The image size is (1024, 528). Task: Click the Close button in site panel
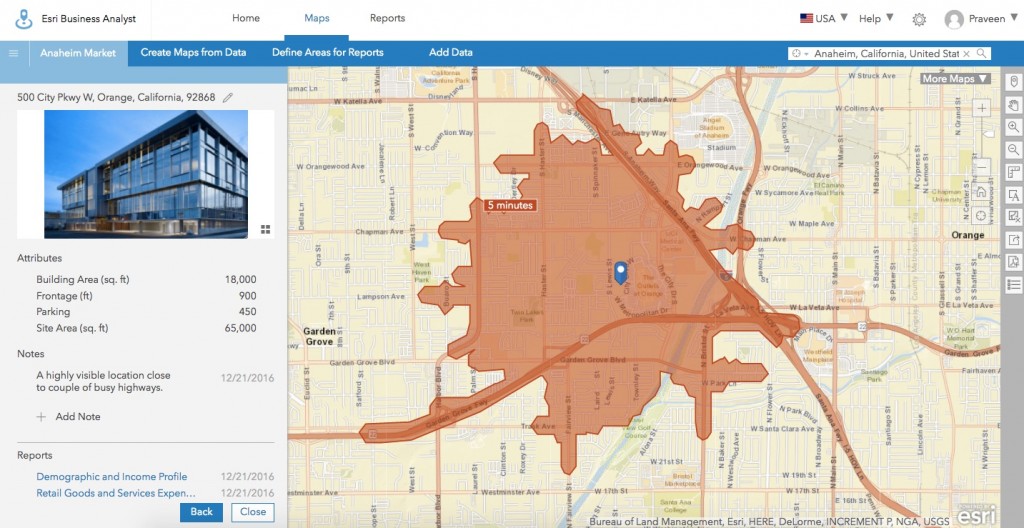coord(253,512)
